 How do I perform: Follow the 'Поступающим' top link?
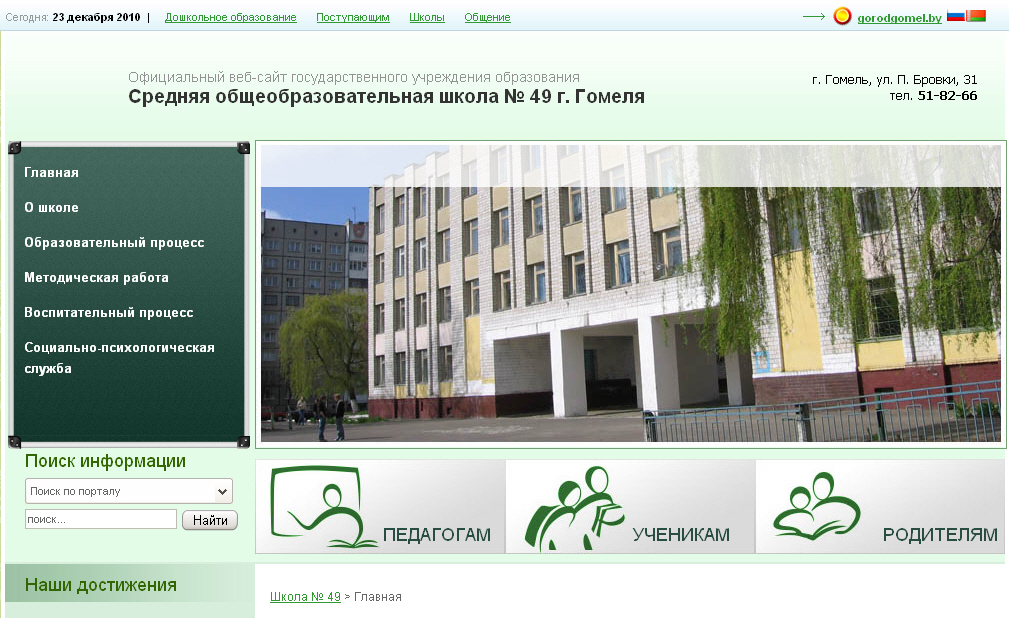coord(353,18)
